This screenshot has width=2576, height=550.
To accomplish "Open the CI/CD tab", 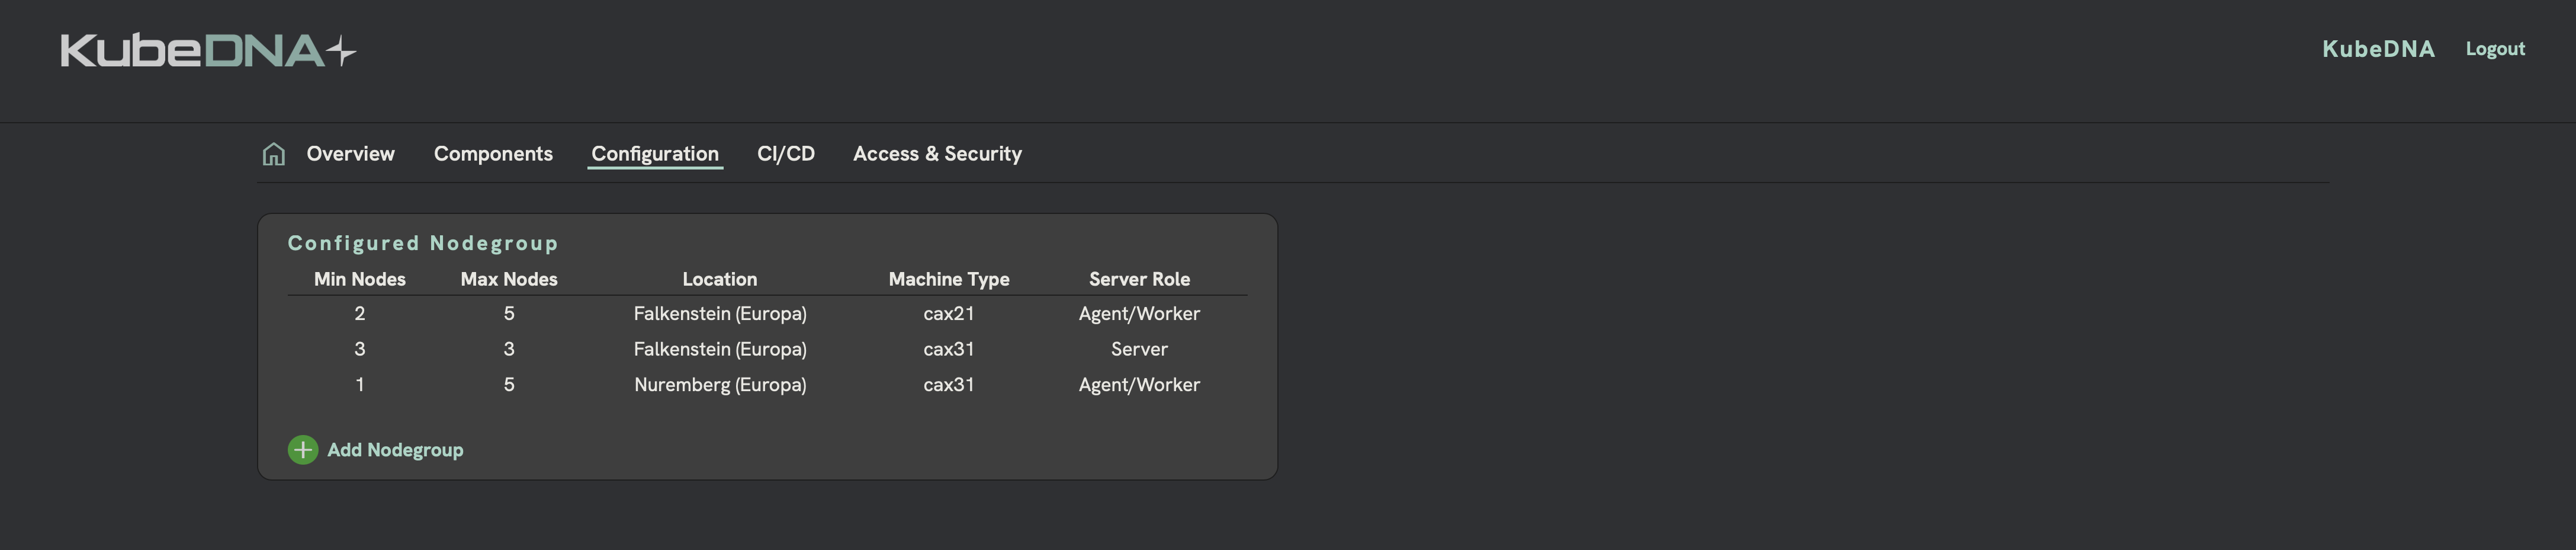I will click(x=786, y=153).
